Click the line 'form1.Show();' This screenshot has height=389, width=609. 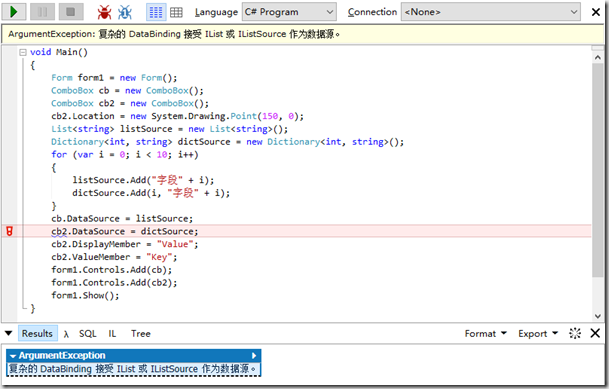coord(85,295)
